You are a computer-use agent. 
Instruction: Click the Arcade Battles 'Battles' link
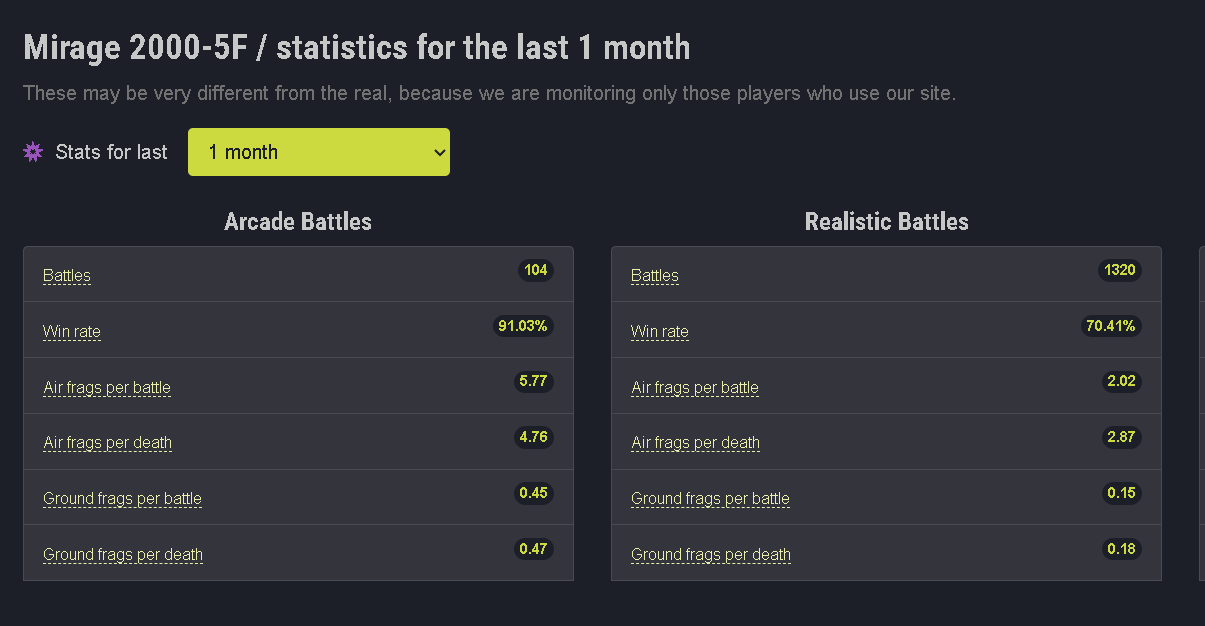[x=67, y=276]
